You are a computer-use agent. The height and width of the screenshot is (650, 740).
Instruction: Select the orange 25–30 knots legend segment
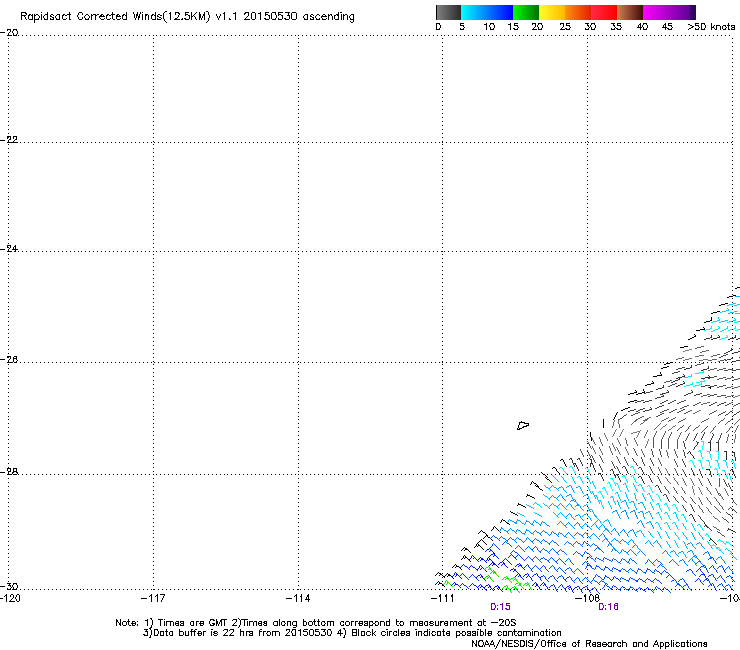578,12
